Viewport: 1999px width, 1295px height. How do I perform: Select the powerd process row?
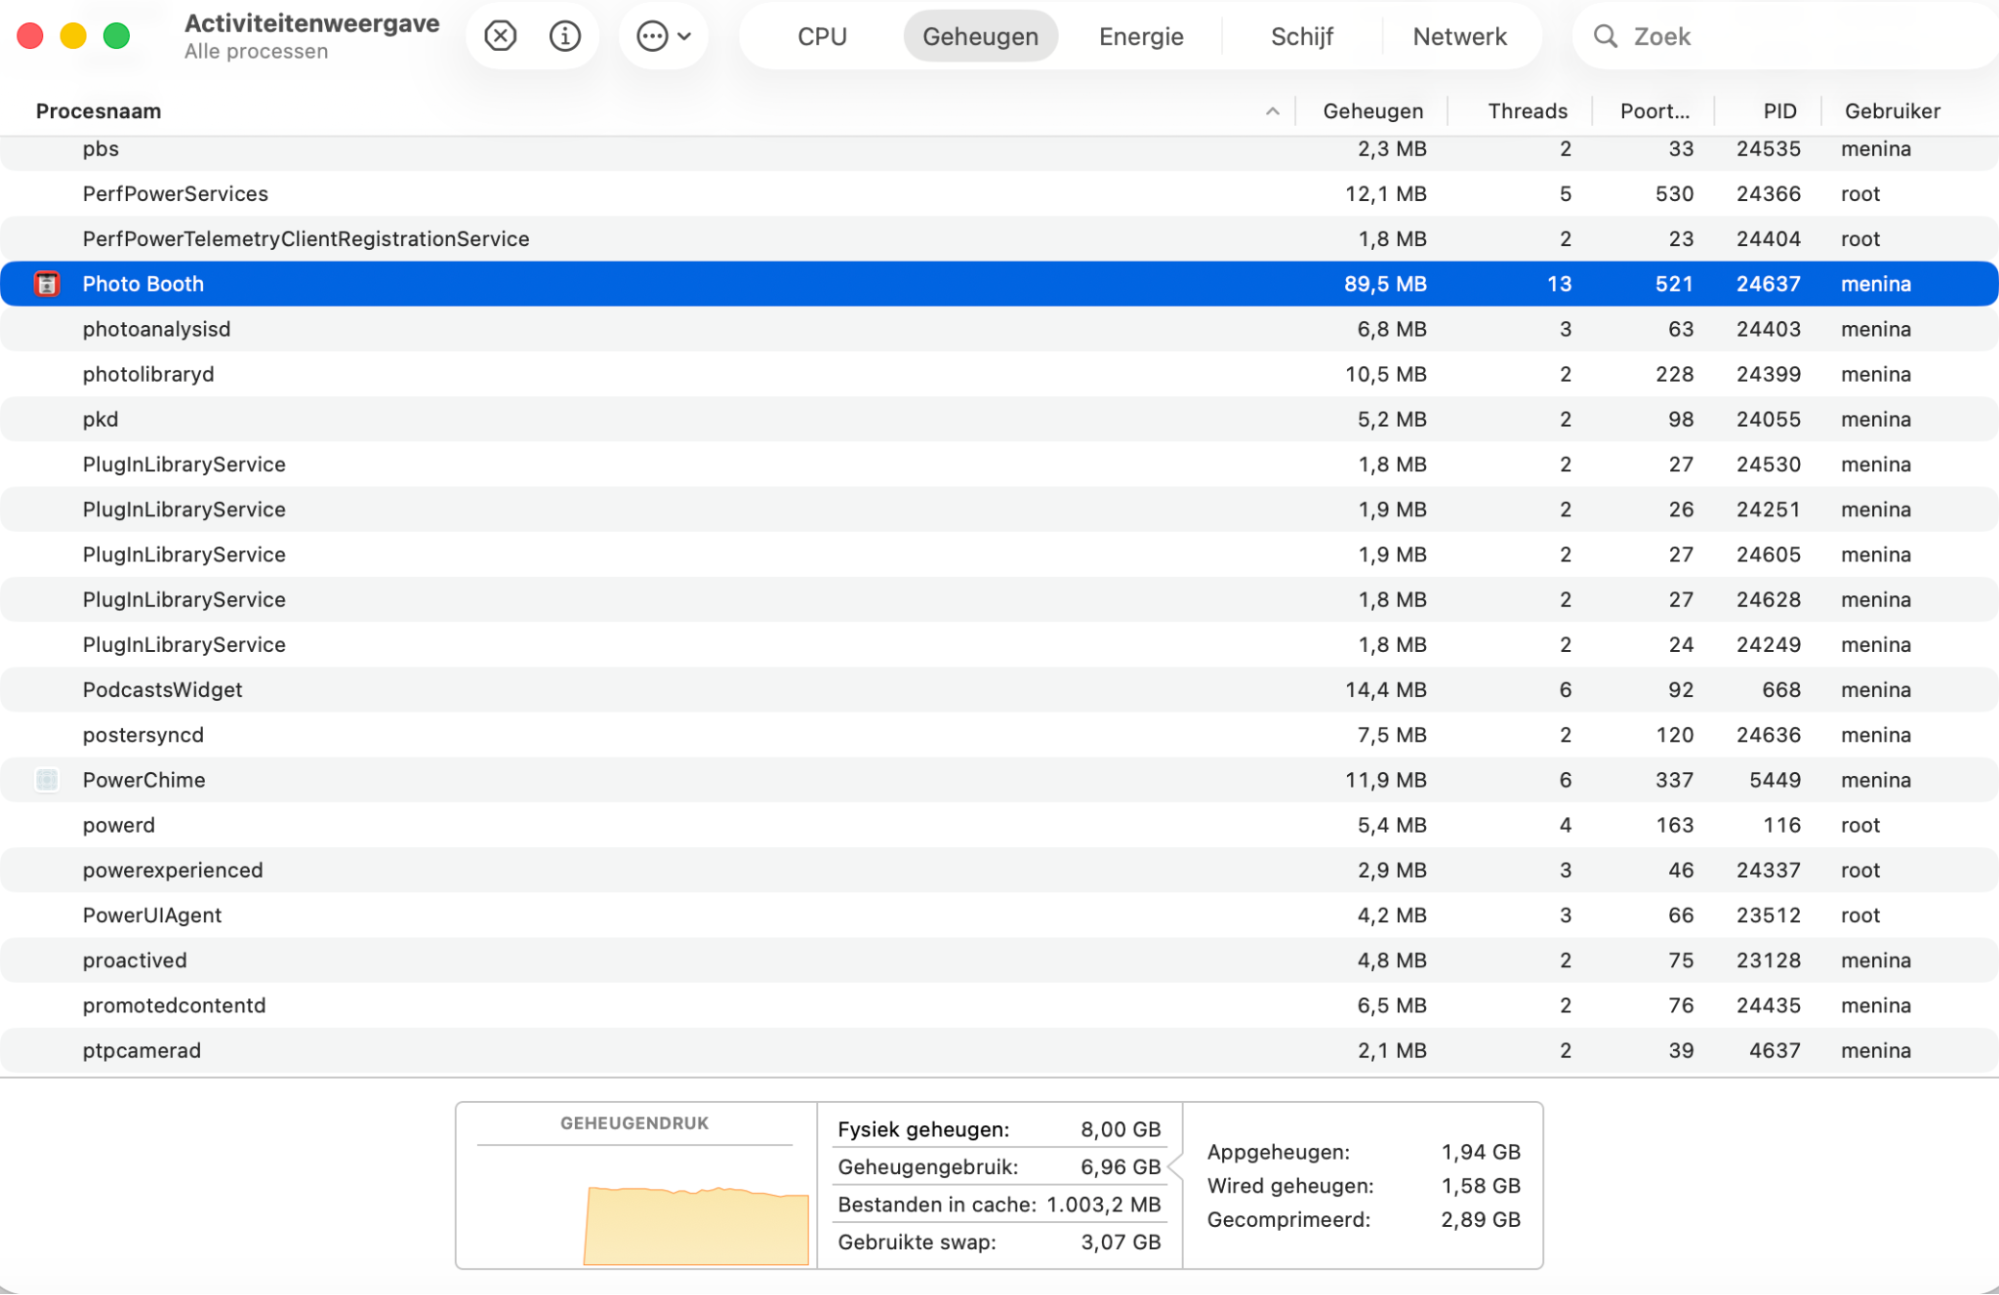(999, 825)
